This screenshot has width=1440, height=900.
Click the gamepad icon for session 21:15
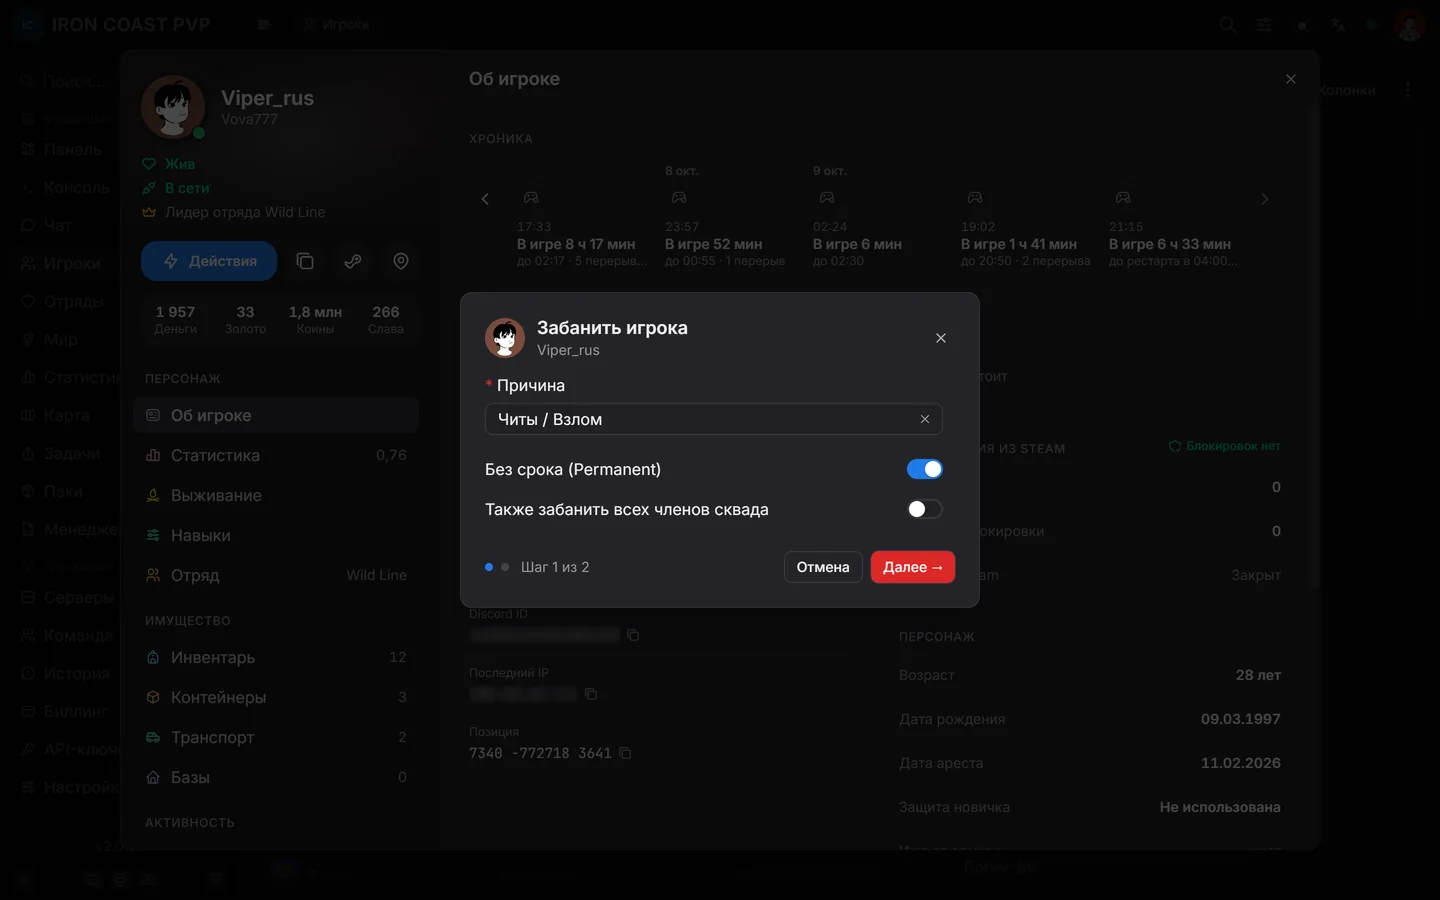[1123, 198]
